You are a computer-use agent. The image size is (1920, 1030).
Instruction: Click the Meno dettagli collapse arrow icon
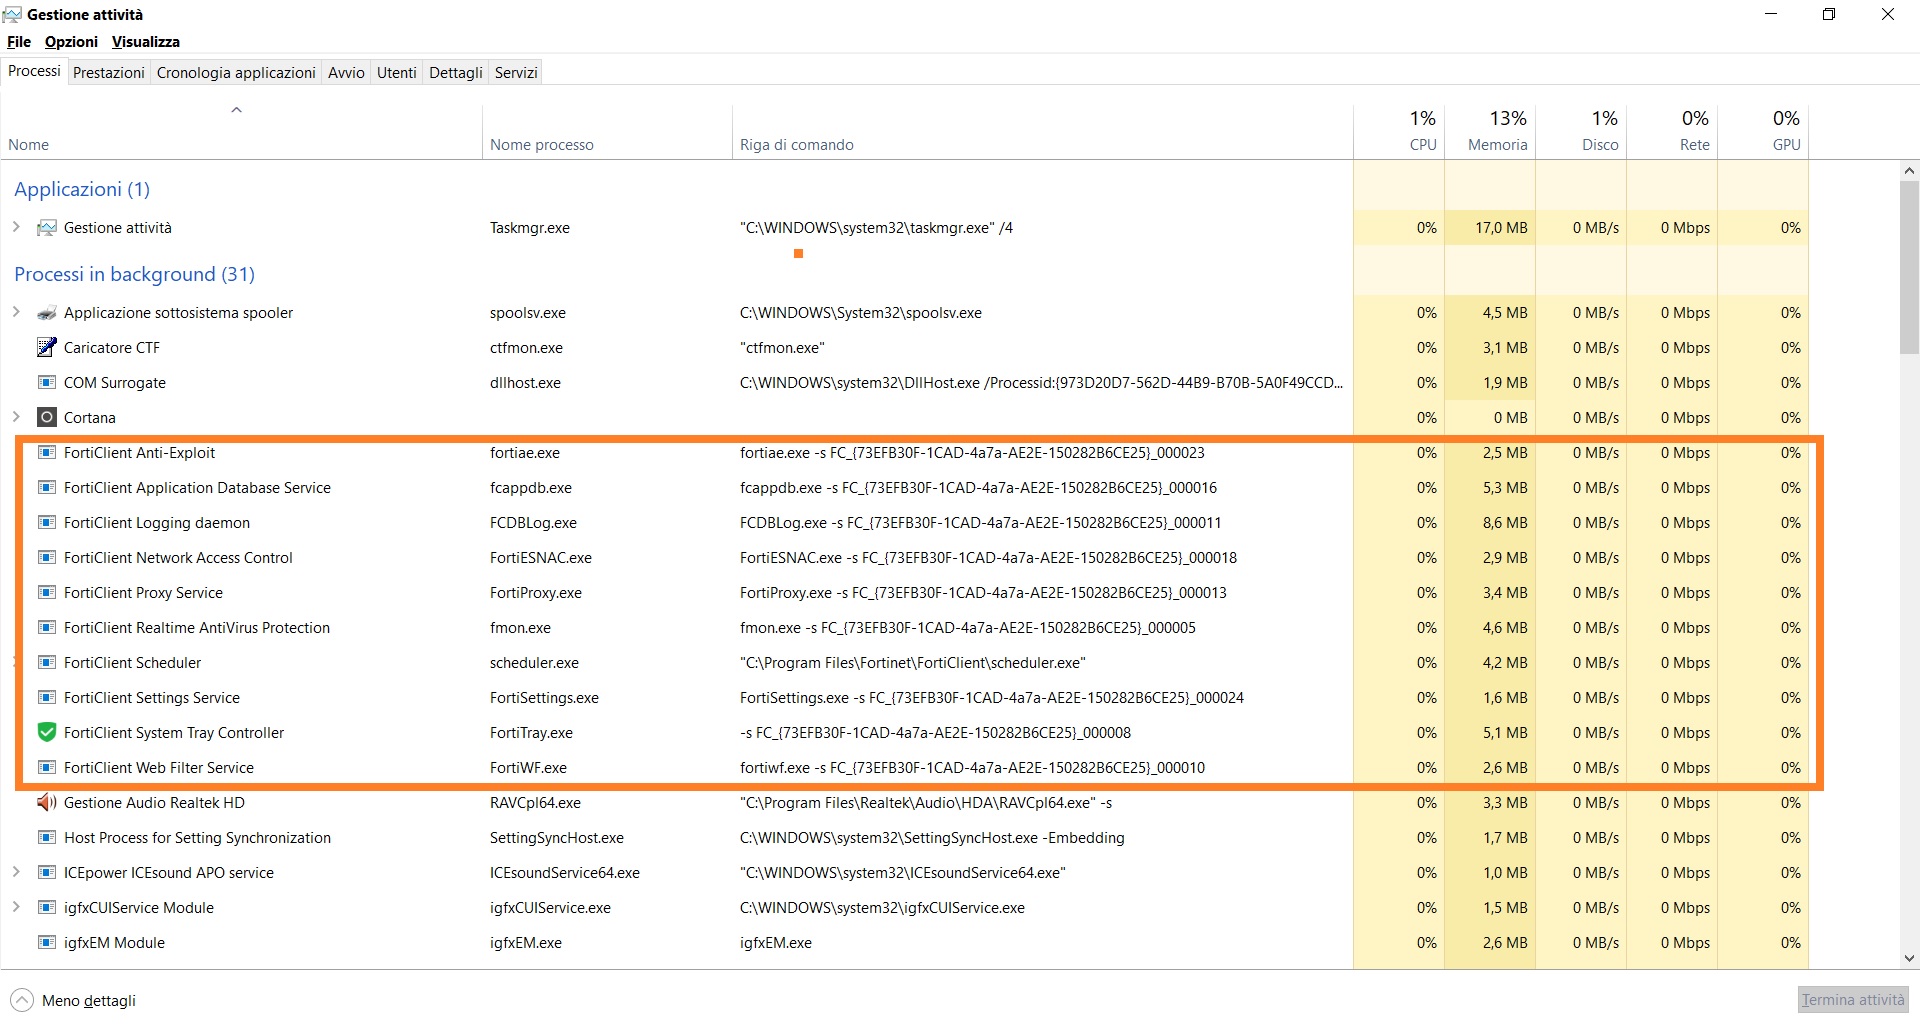pyautogui.click(x=21, y=1000)
